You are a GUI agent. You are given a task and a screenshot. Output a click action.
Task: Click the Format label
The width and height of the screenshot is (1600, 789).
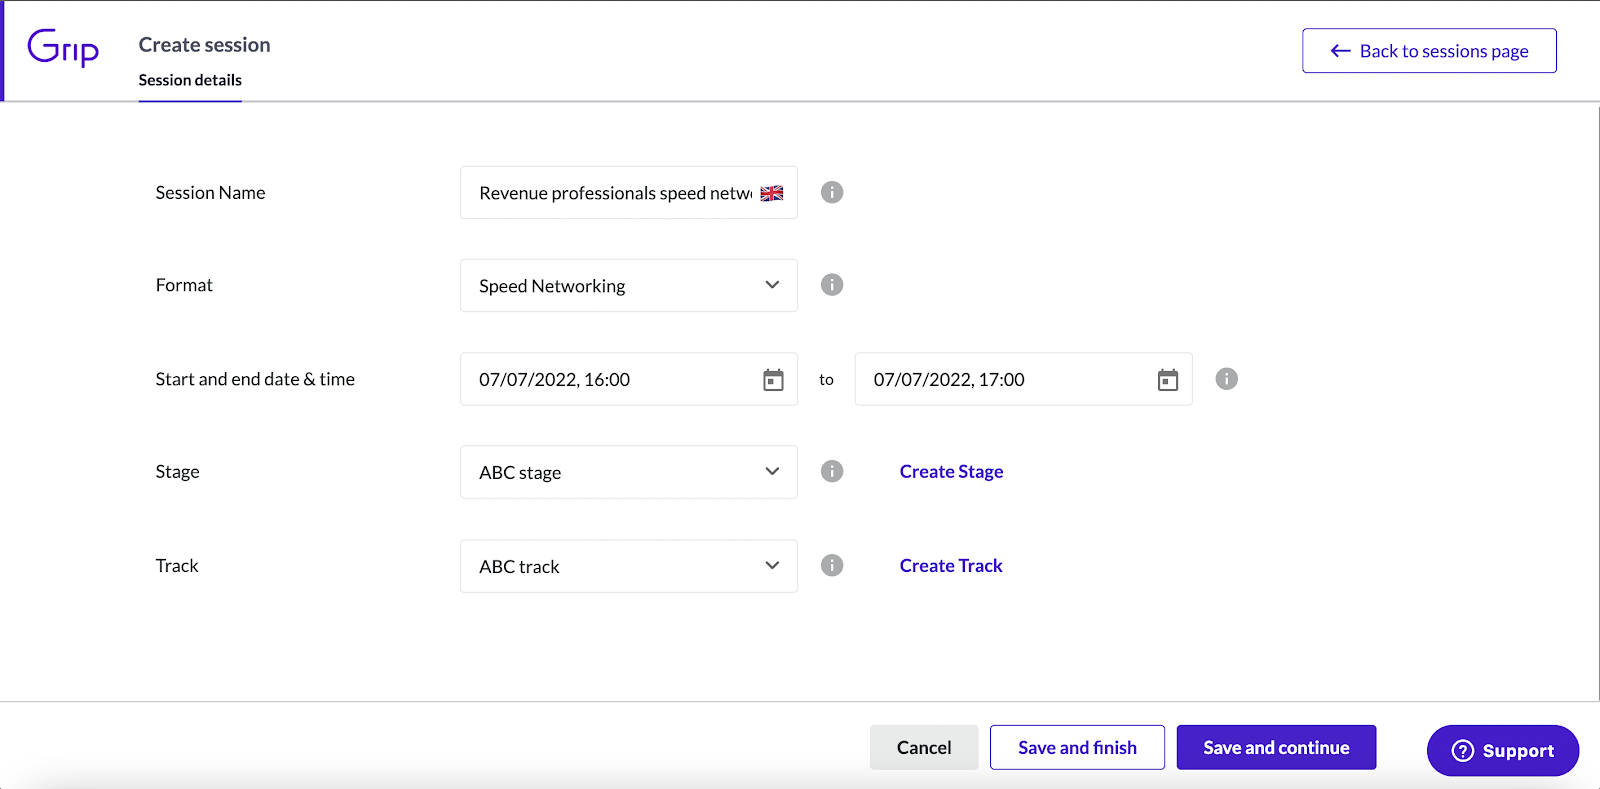184,285
